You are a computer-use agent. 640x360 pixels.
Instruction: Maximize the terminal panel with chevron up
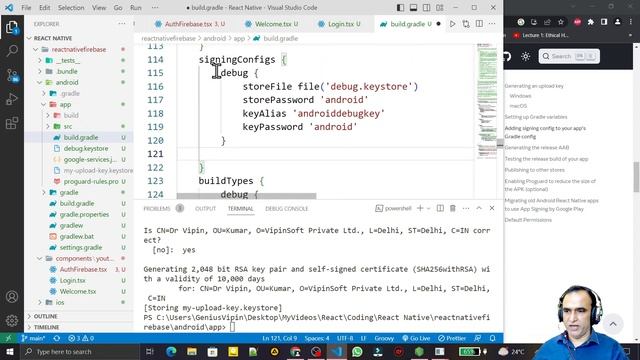coord(479,208)
